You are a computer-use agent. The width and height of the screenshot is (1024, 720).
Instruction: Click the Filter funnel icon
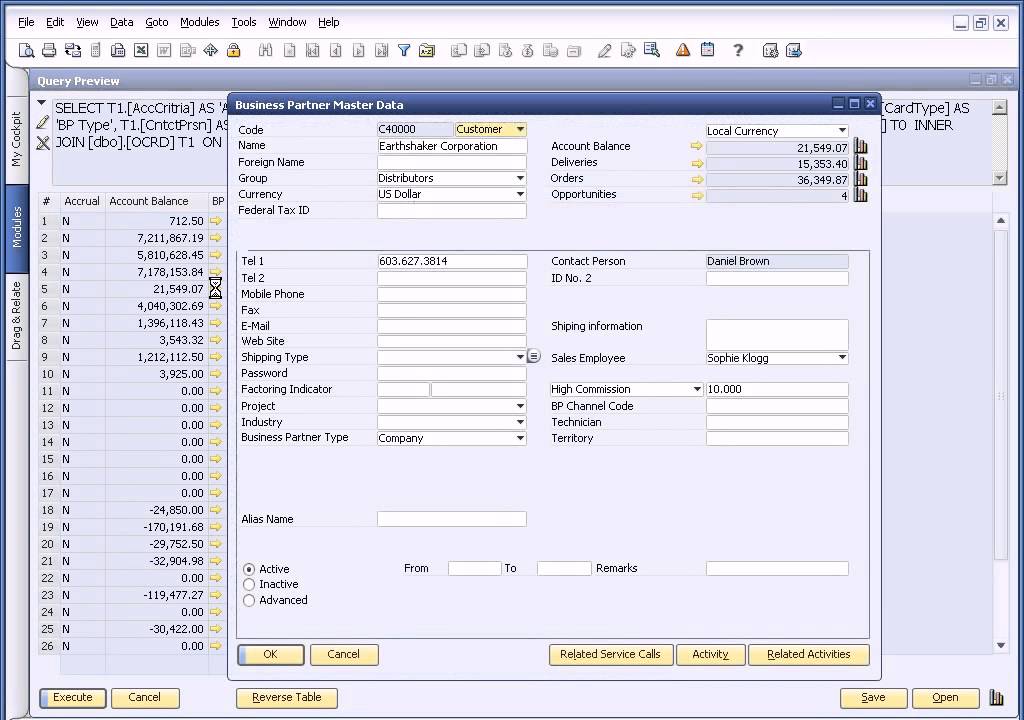(404, 50)
